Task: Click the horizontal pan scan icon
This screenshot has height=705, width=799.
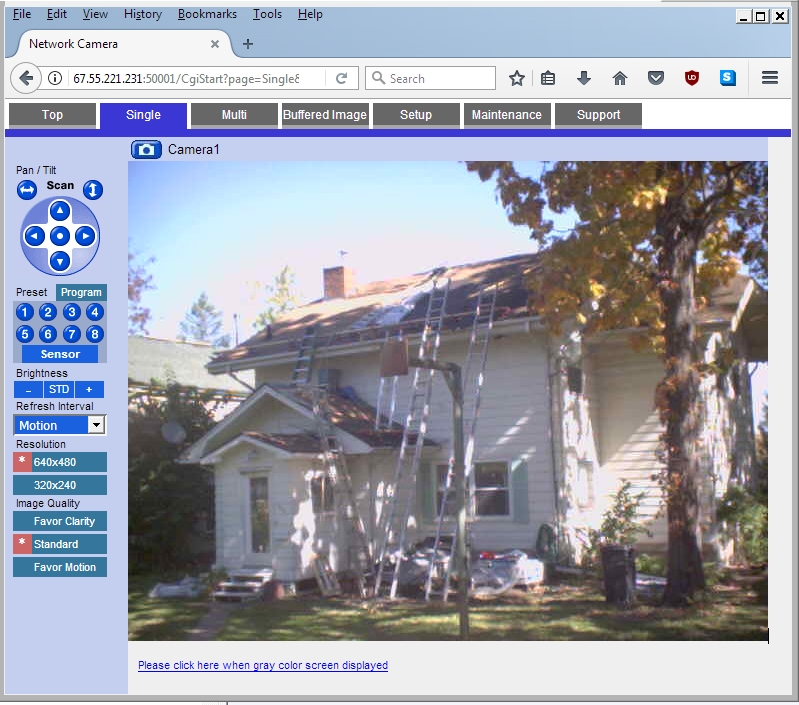Action: 27,190
